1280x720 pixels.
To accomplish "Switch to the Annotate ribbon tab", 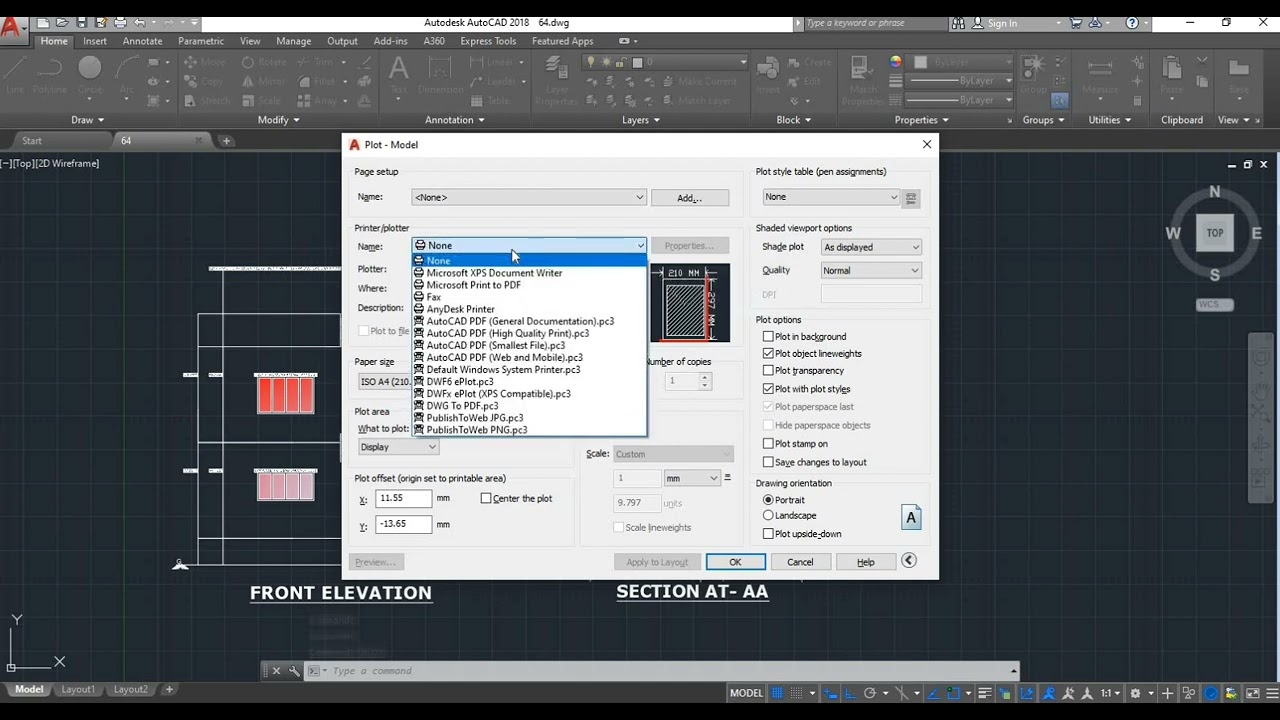I will coord(142,41).
